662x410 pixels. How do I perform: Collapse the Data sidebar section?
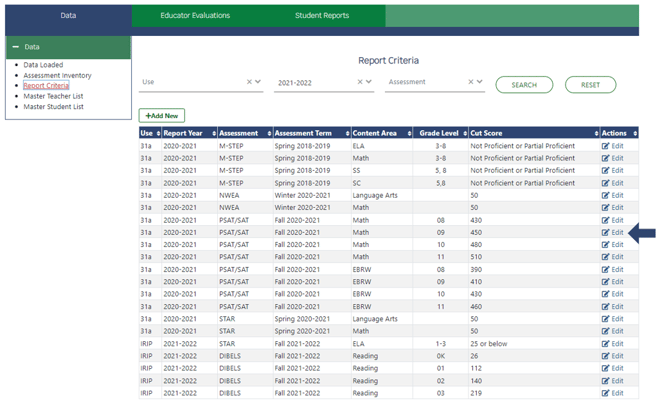click(16, 47)
